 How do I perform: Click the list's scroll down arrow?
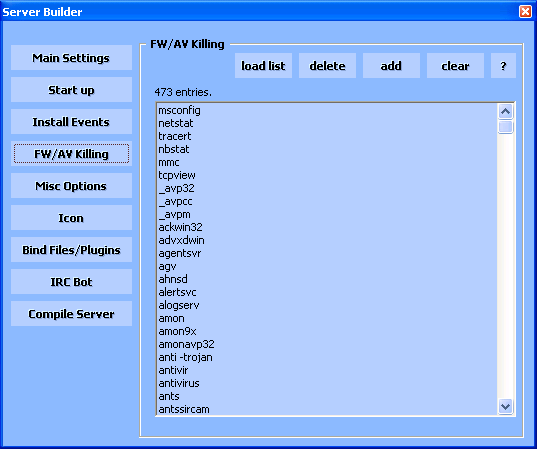tap(505, 407)
